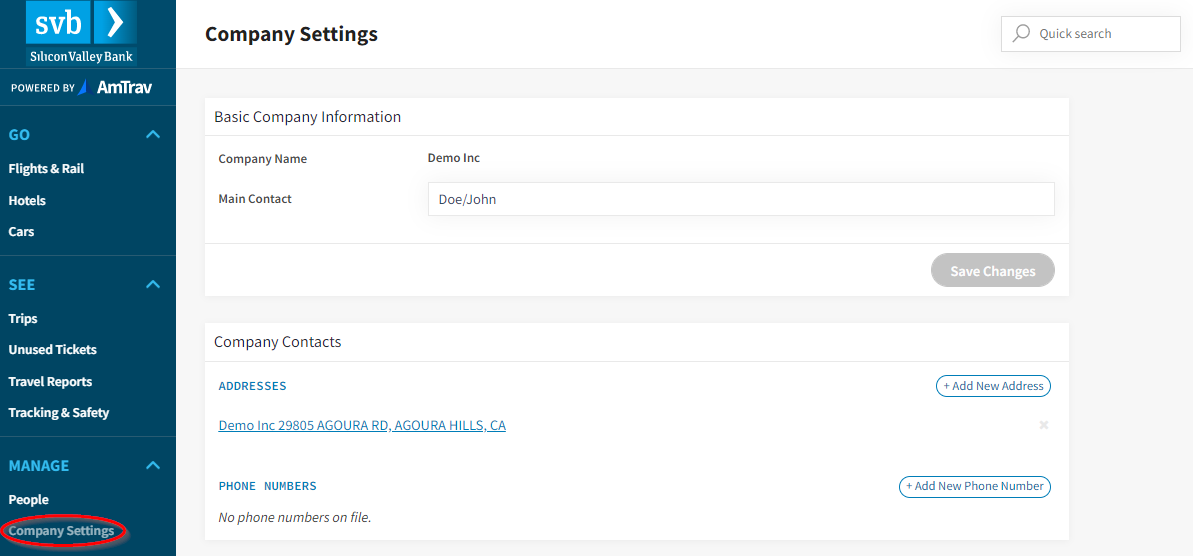View Unused Tickets
Screen dimensions: 1193x556
[x=52, y=349]
